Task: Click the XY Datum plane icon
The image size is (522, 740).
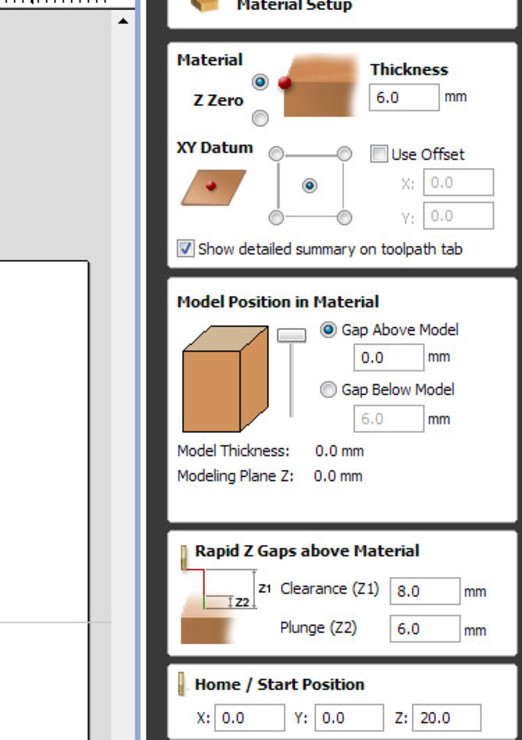Action: [214, 187]
